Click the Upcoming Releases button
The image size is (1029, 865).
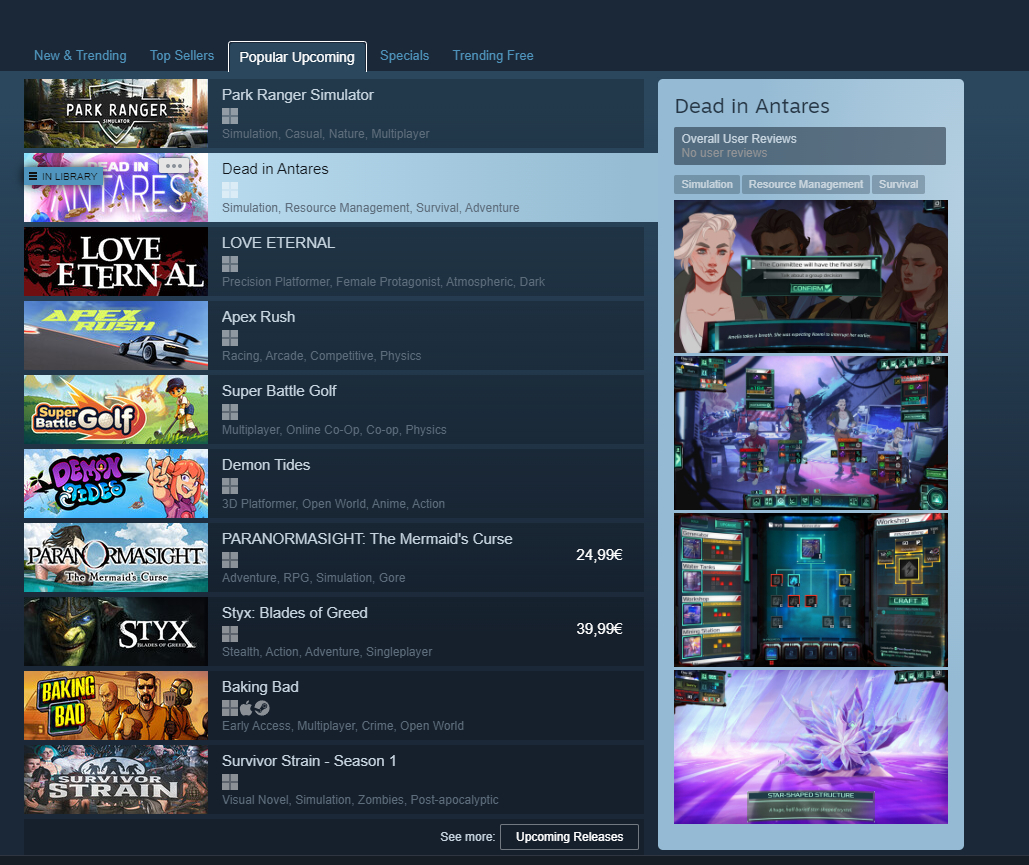point(569,837)
